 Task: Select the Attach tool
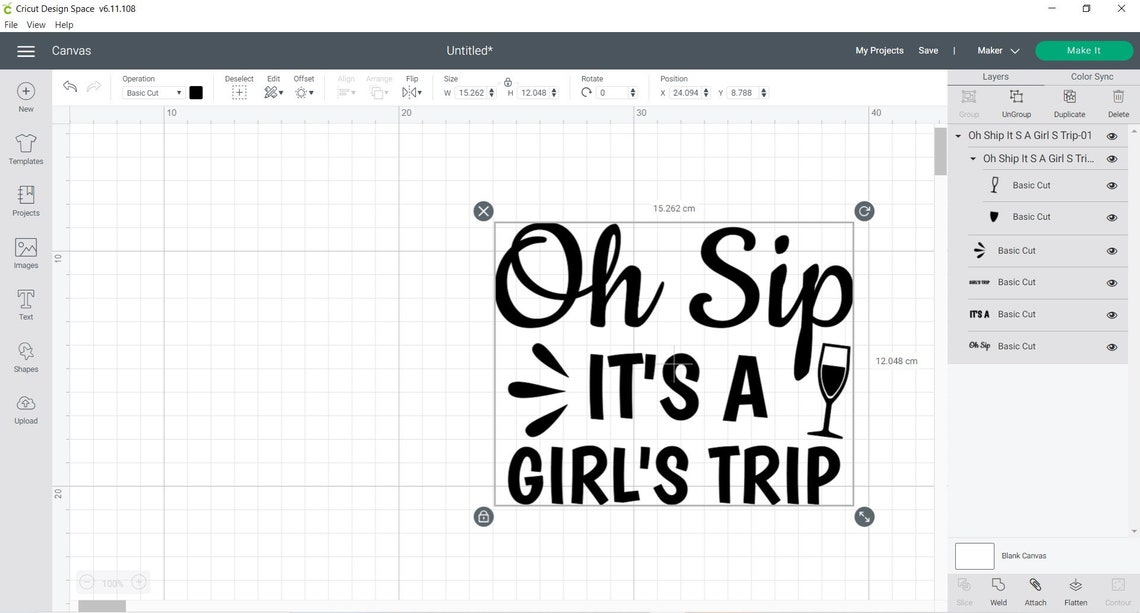click(x=1036, y=590)
